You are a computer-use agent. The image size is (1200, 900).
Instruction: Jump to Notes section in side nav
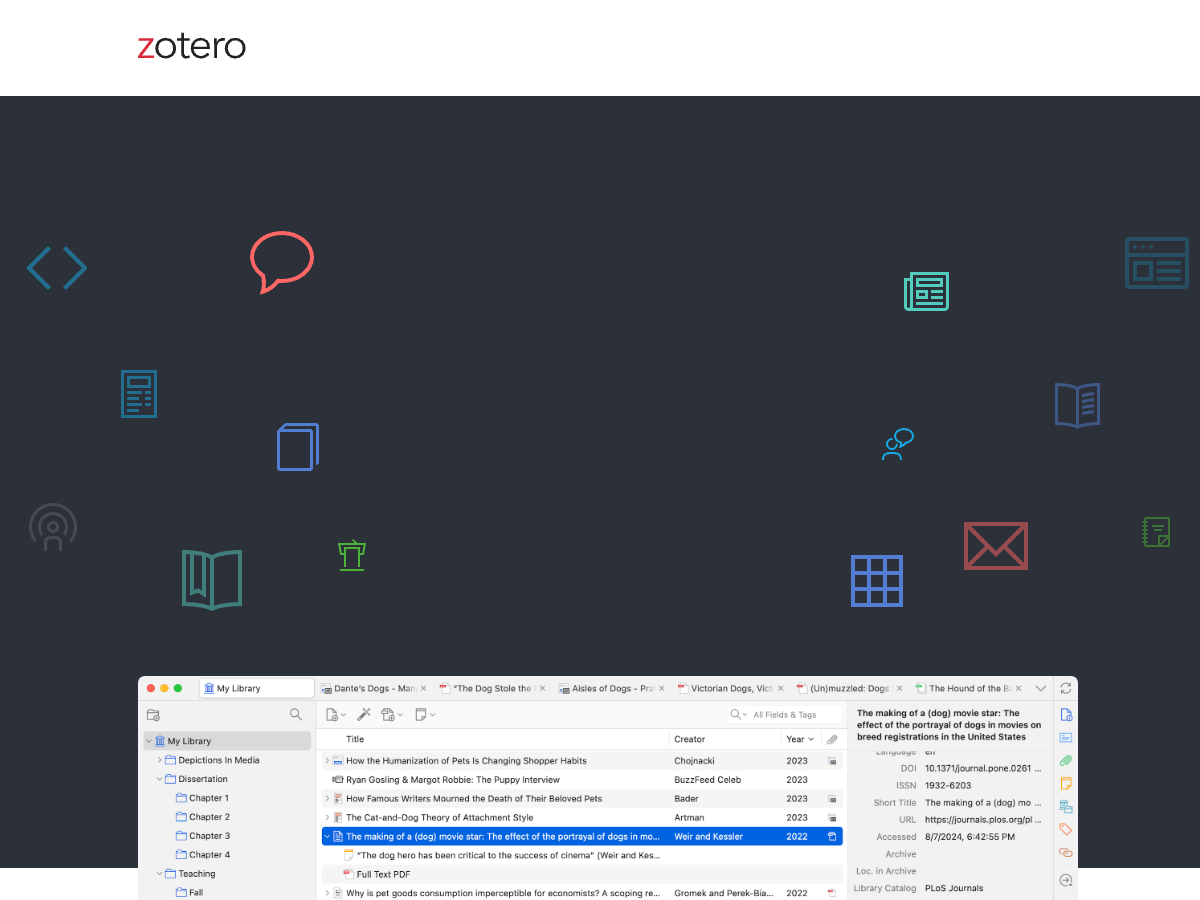(x=1066, y=784)
